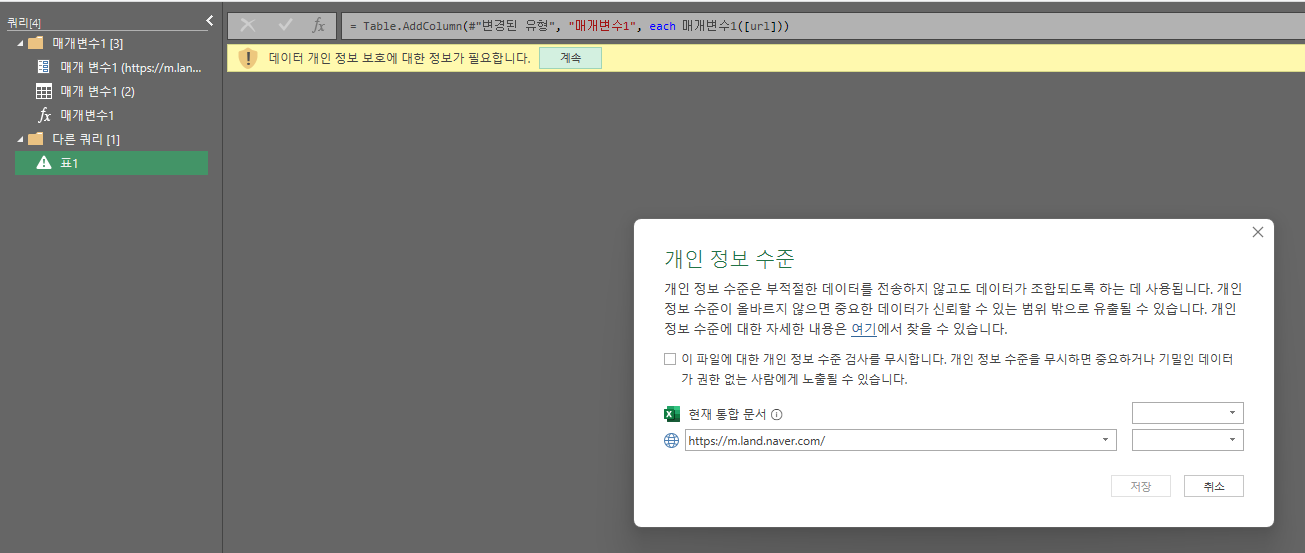Click the globe icon beside the URL field

[x=672, y=440]
